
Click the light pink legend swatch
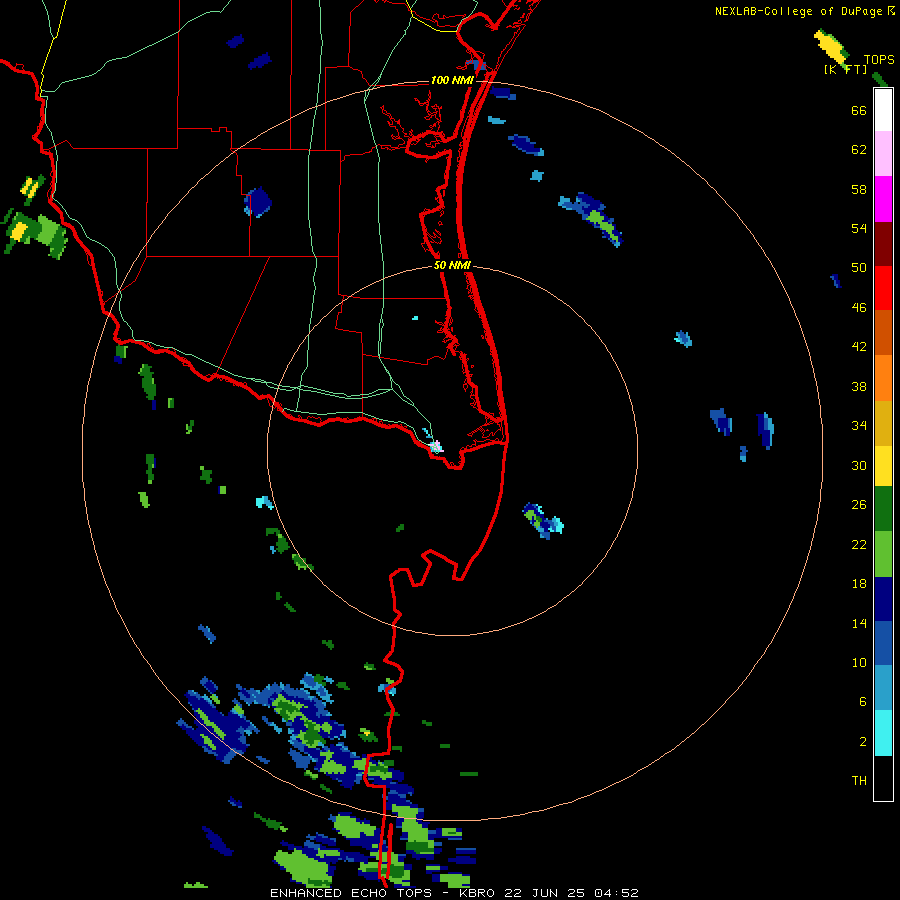point(883,153)
